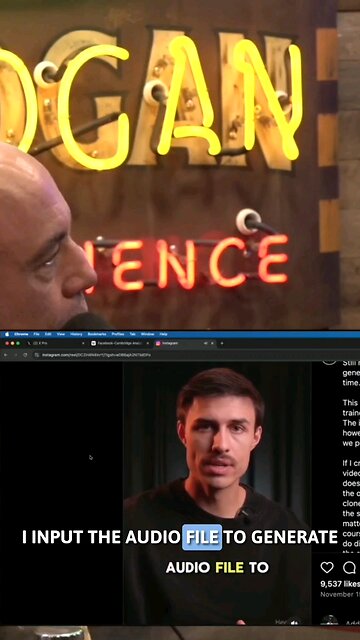Open the Chrome application menu
Viewport: 360px width, 640px height.
pyautogui.click(x=21, y=334)
